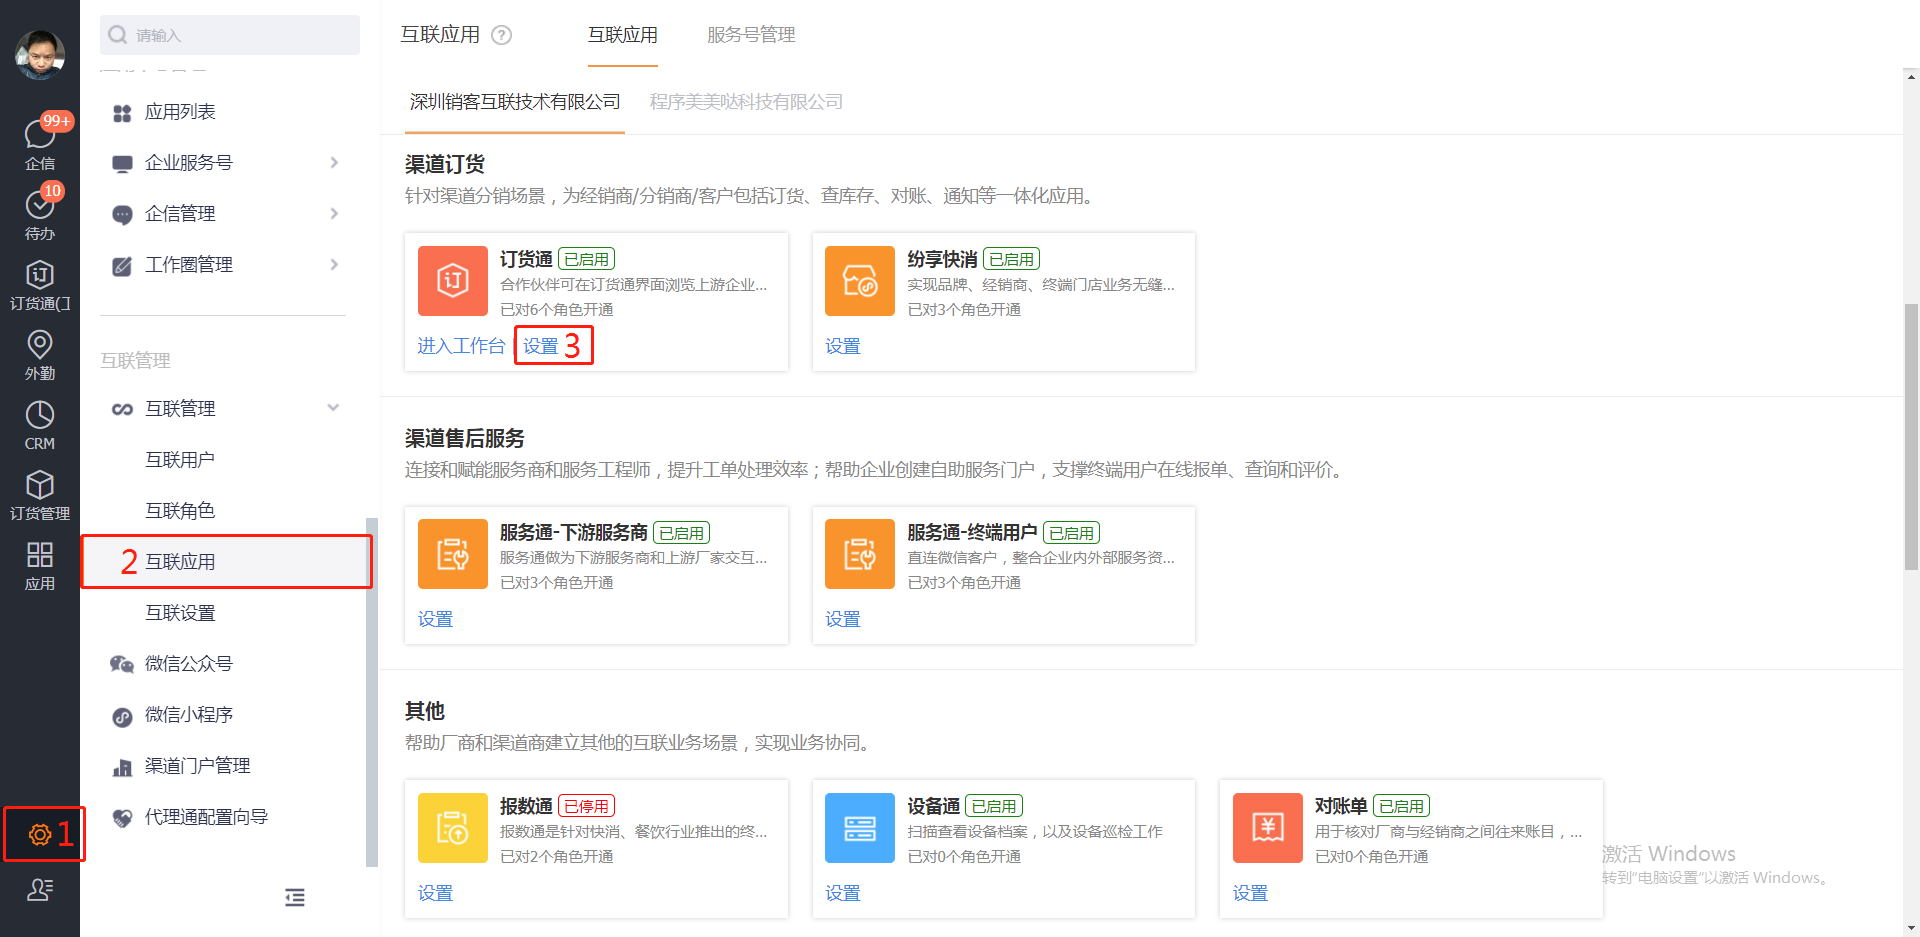Click the 渠道售后服务 section heading
Screen dimensions: 1920x937
tap(465, 438)
